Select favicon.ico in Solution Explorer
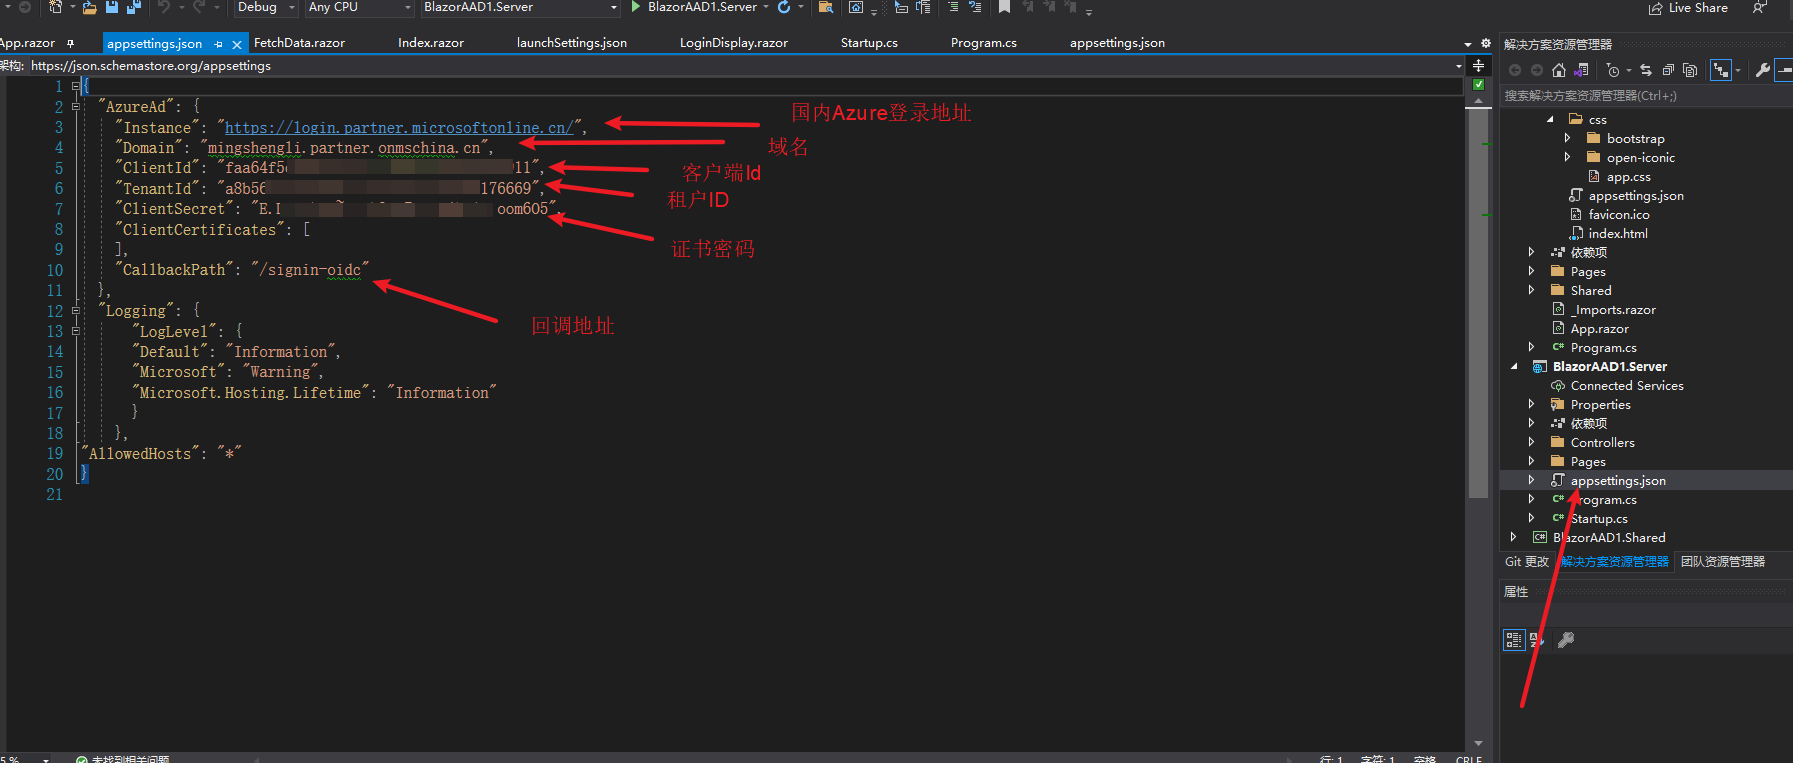Screen dimensions: 1793x763 [1619, 215]
